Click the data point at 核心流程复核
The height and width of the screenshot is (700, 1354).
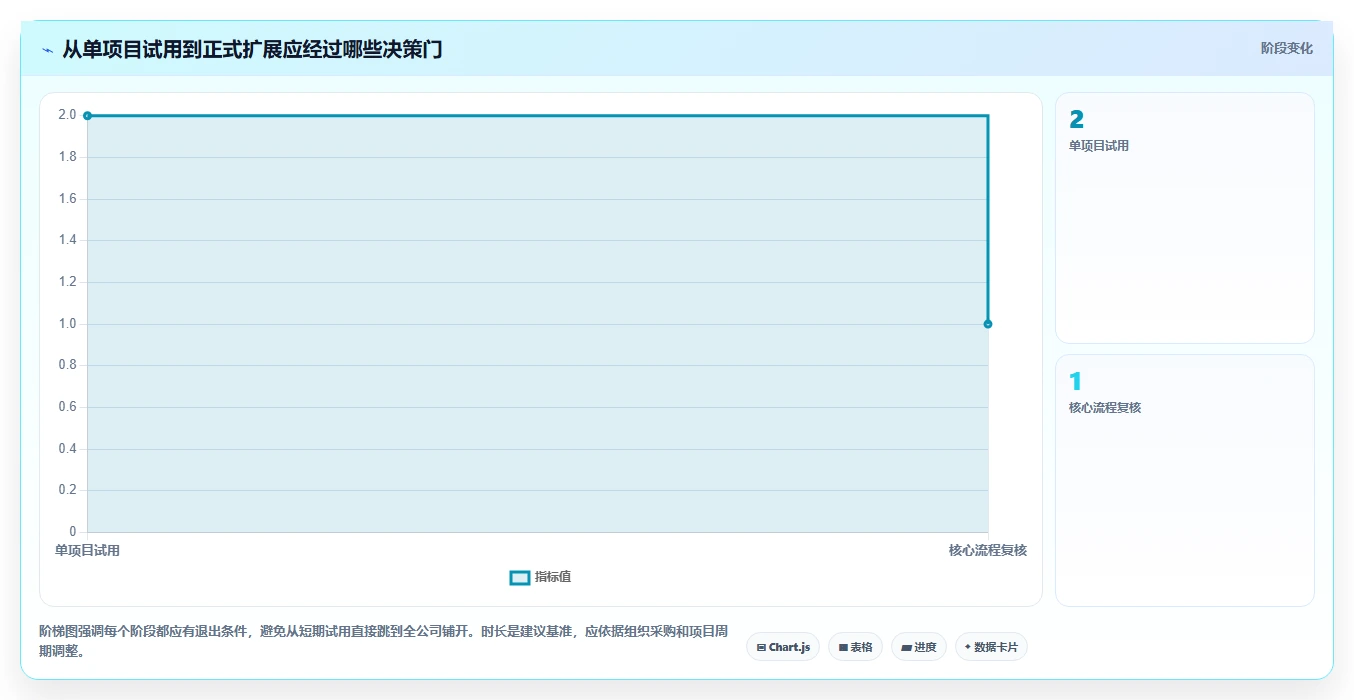tap(988, 324)
